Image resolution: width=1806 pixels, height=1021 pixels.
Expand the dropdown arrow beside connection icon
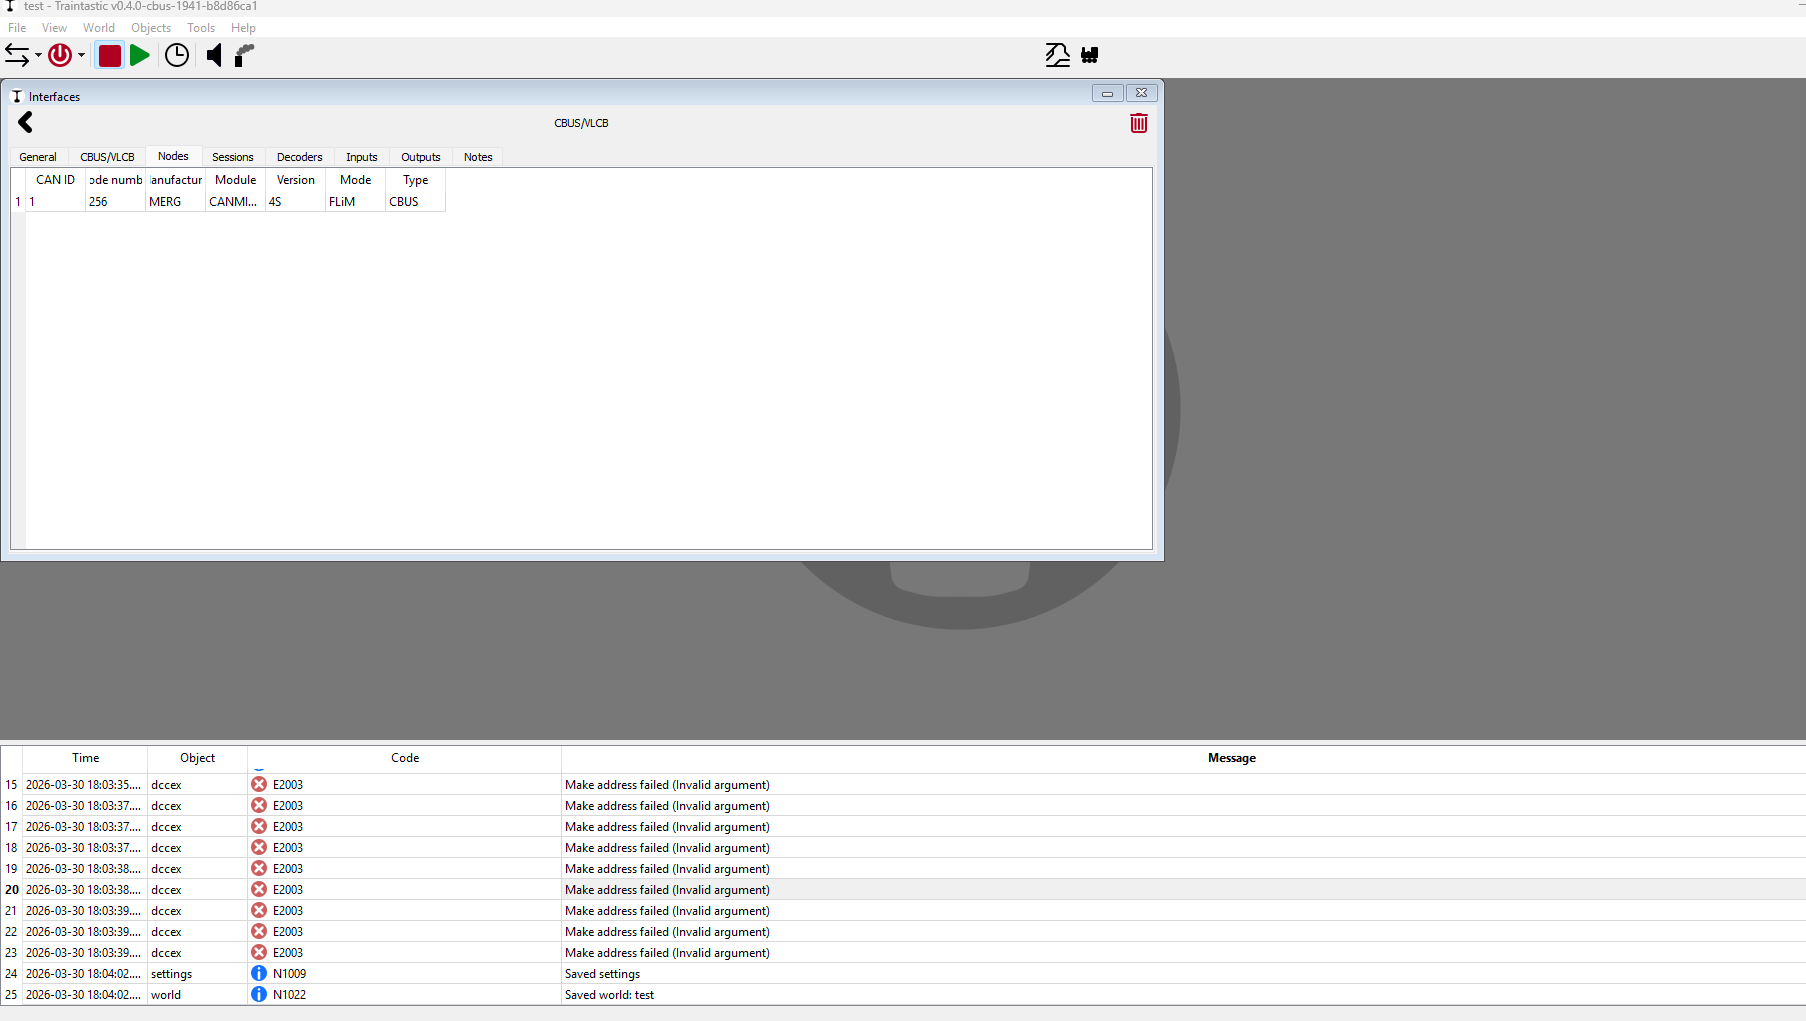pos(38,56)
